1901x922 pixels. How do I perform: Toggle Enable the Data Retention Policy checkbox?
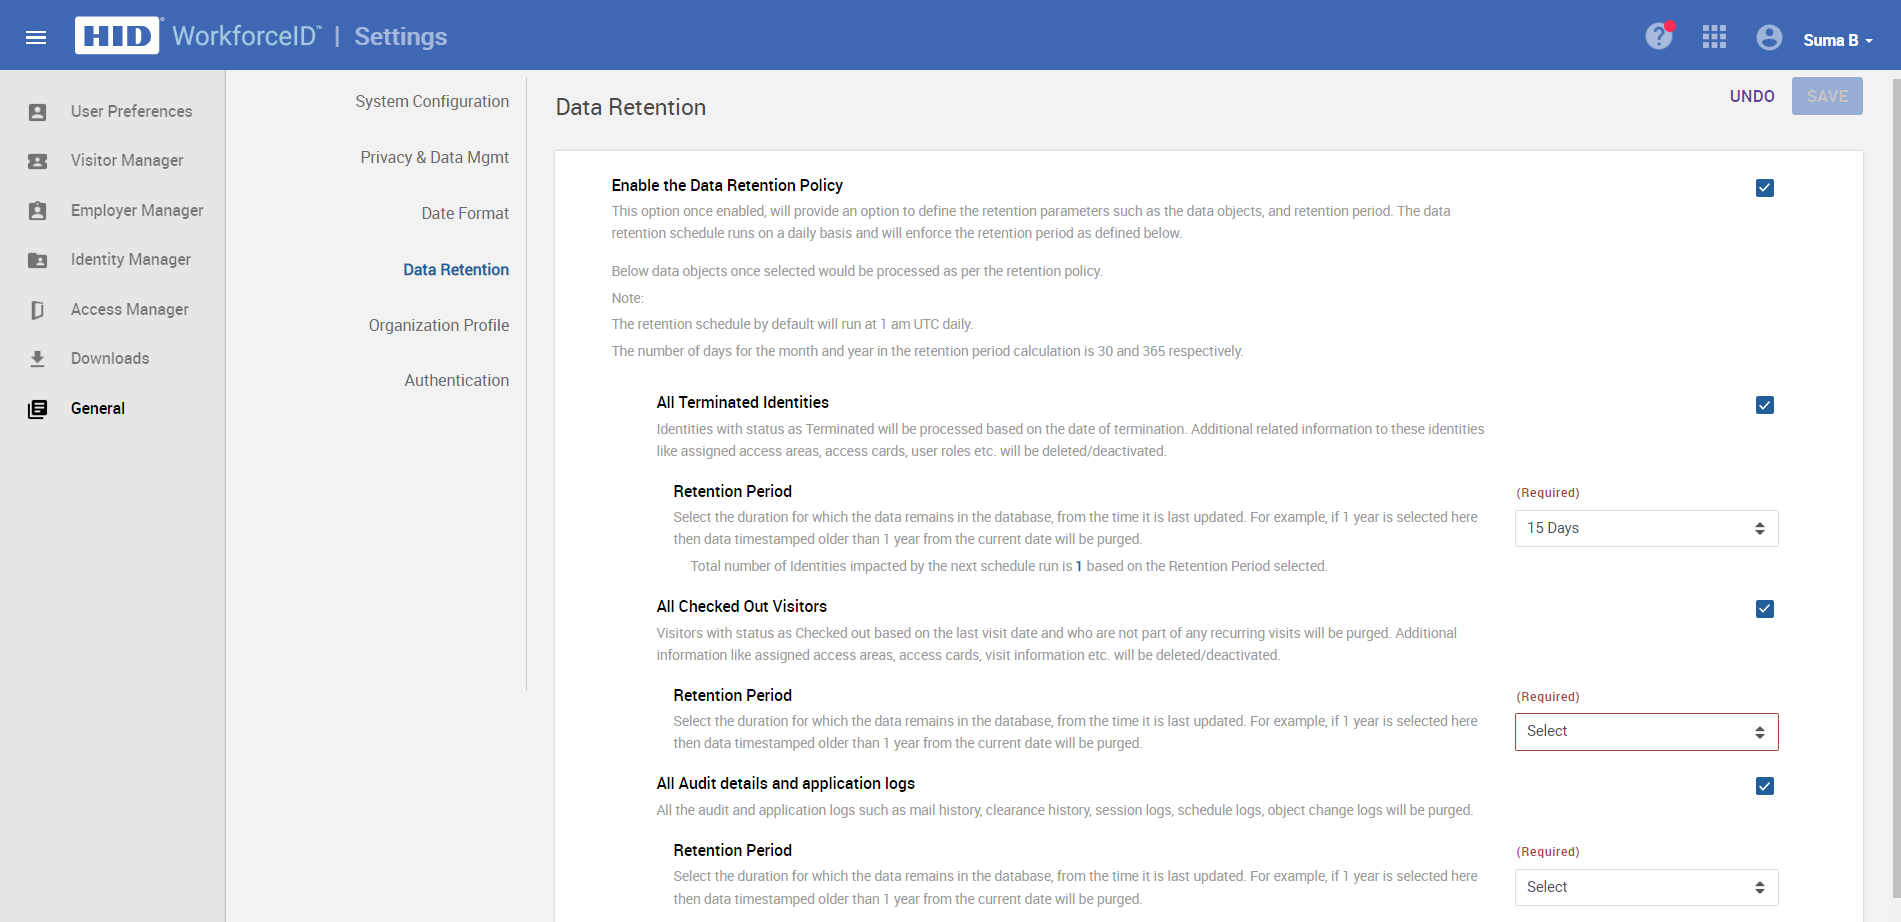point(1765,188)
